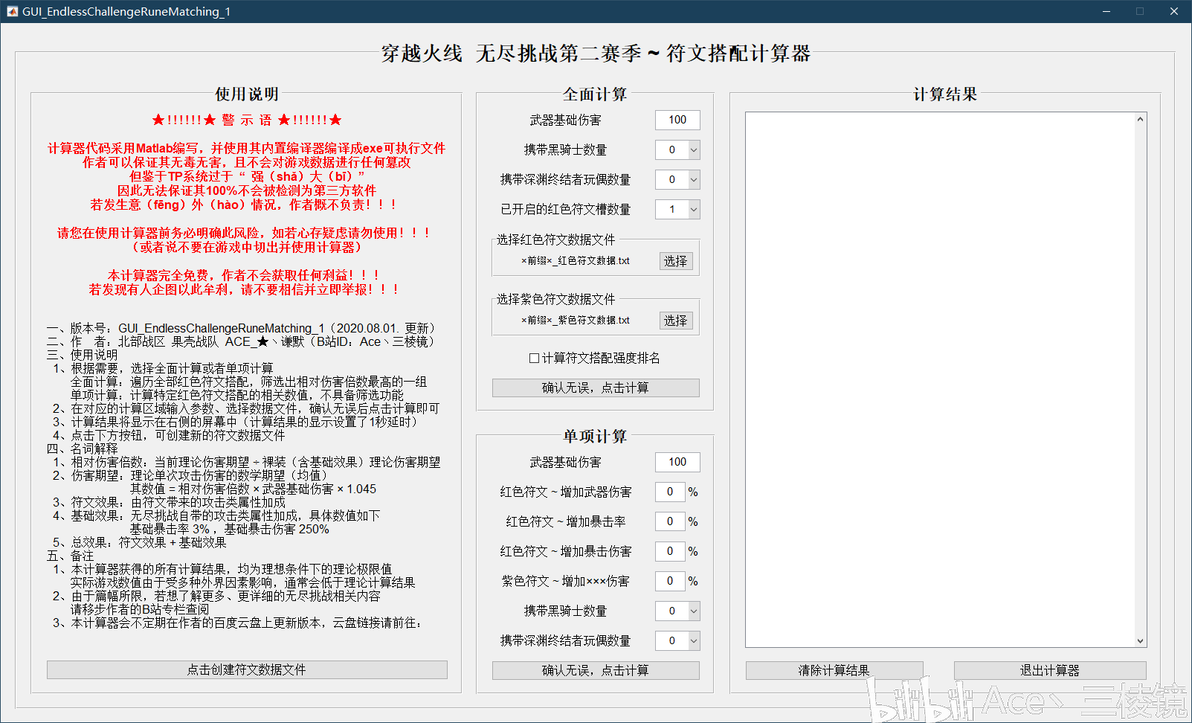Click 点击创建符文数据文件 button

click(x=247, y=670)
